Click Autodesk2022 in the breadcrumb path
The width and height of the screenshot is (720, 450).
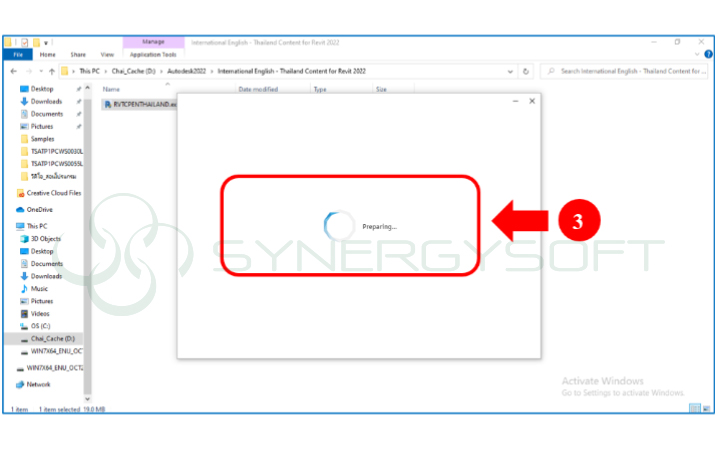[x=185, y=72]
